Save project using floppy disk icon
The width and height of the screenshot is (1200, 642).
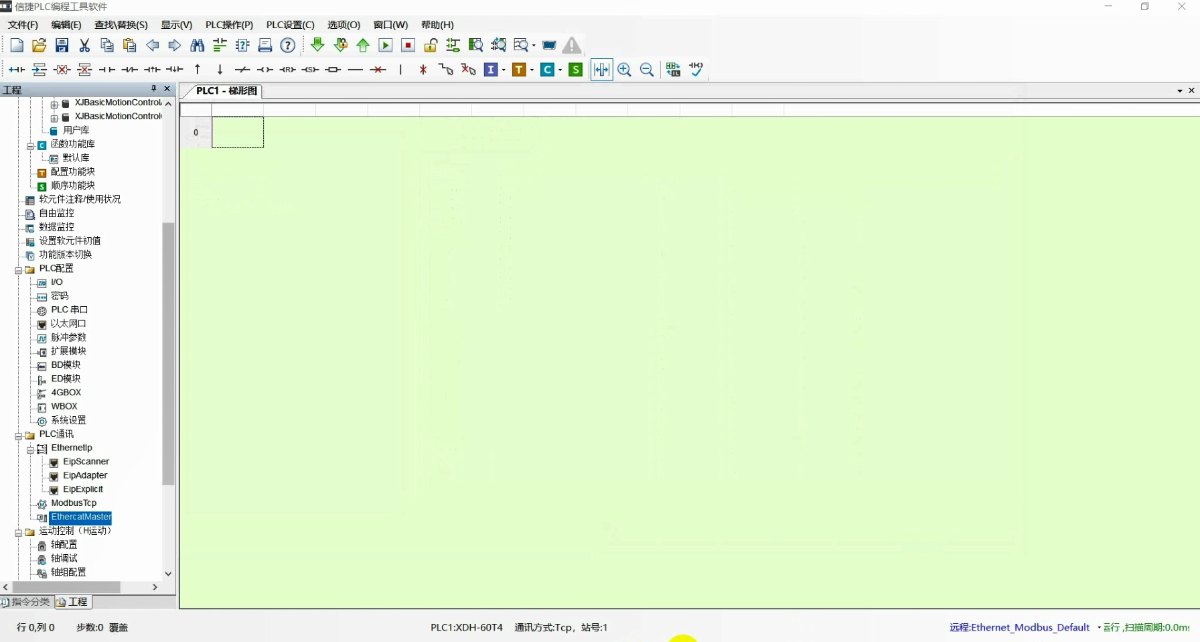pyautogui.click(x=61, y=45)
